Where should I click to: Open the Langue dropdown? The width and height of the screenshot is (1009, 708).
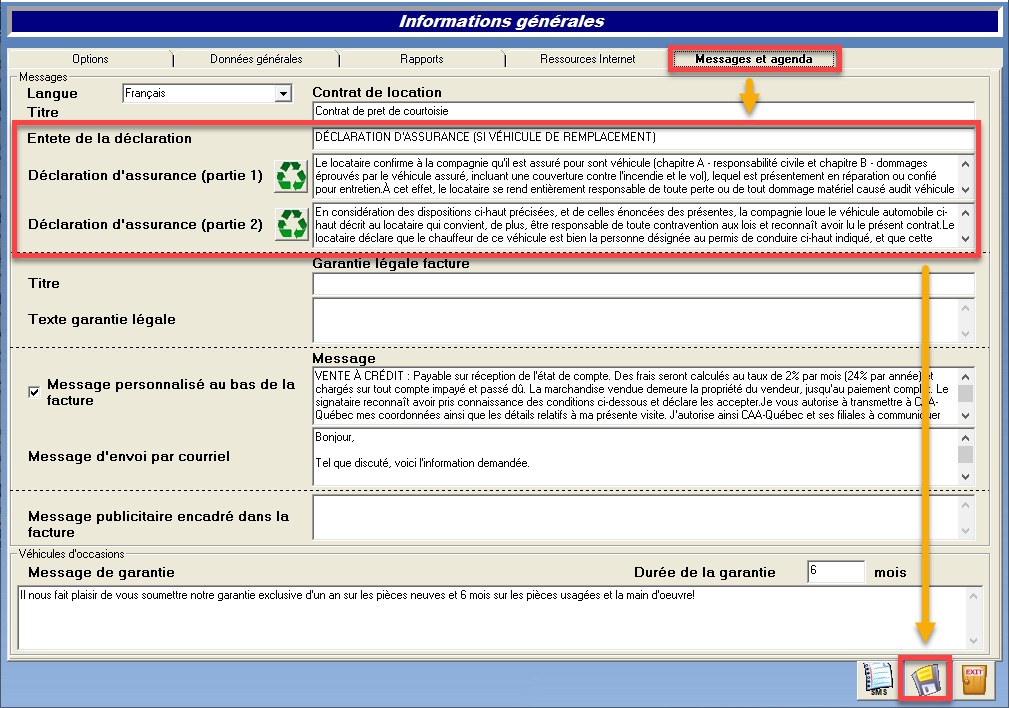click(283, 94)
